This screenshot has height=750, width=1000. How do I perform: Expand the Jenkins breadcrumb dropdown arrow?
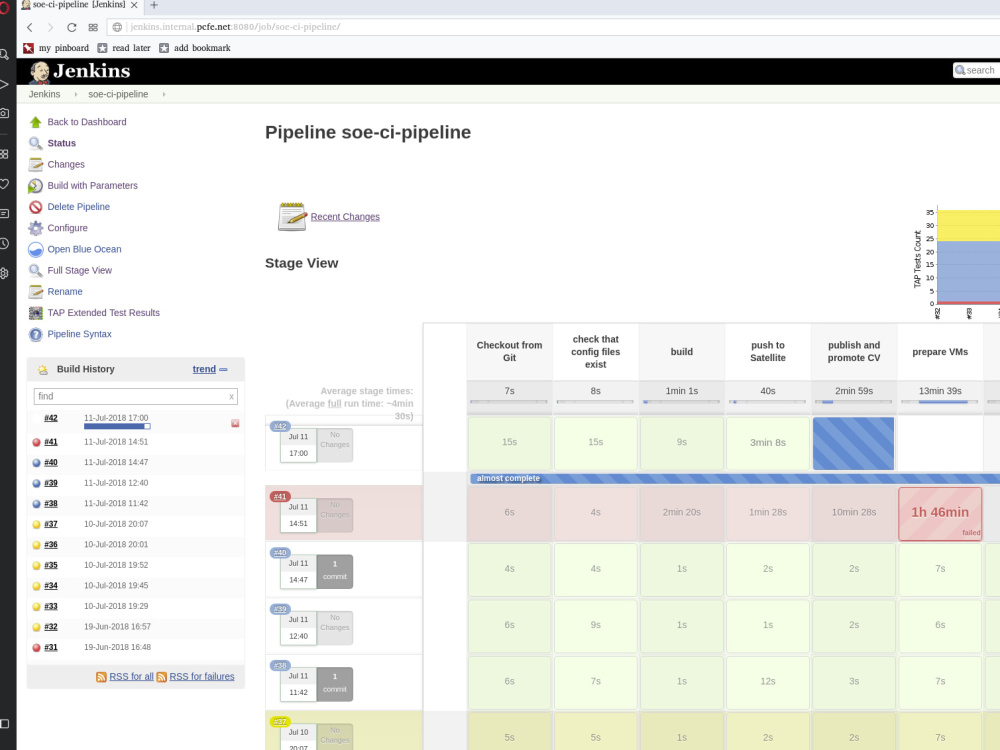point(76,94)
